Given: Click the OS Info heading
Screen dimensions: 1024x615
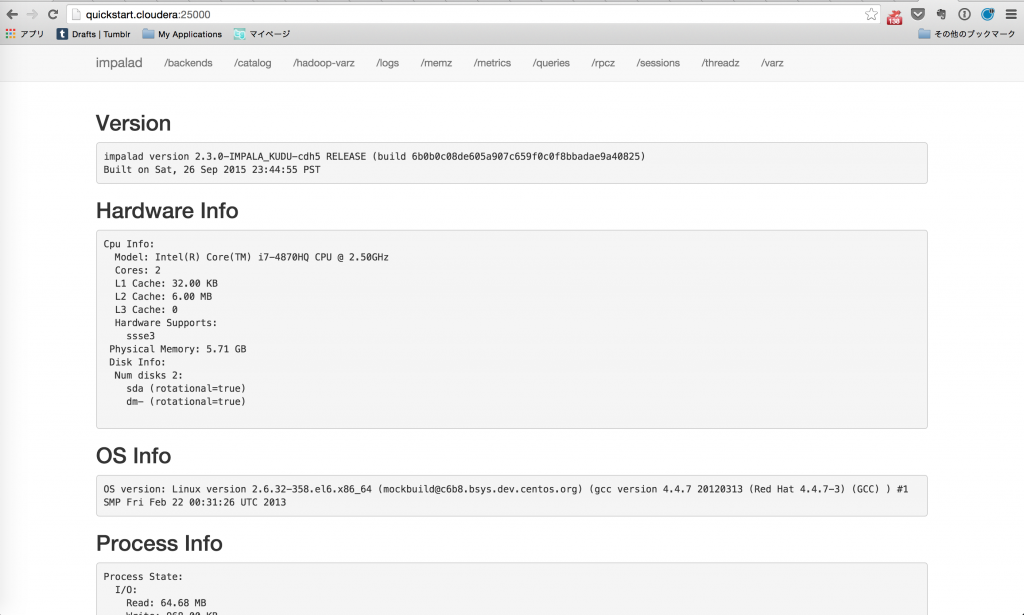Looking at the screenshot, I should pos(133,456).
